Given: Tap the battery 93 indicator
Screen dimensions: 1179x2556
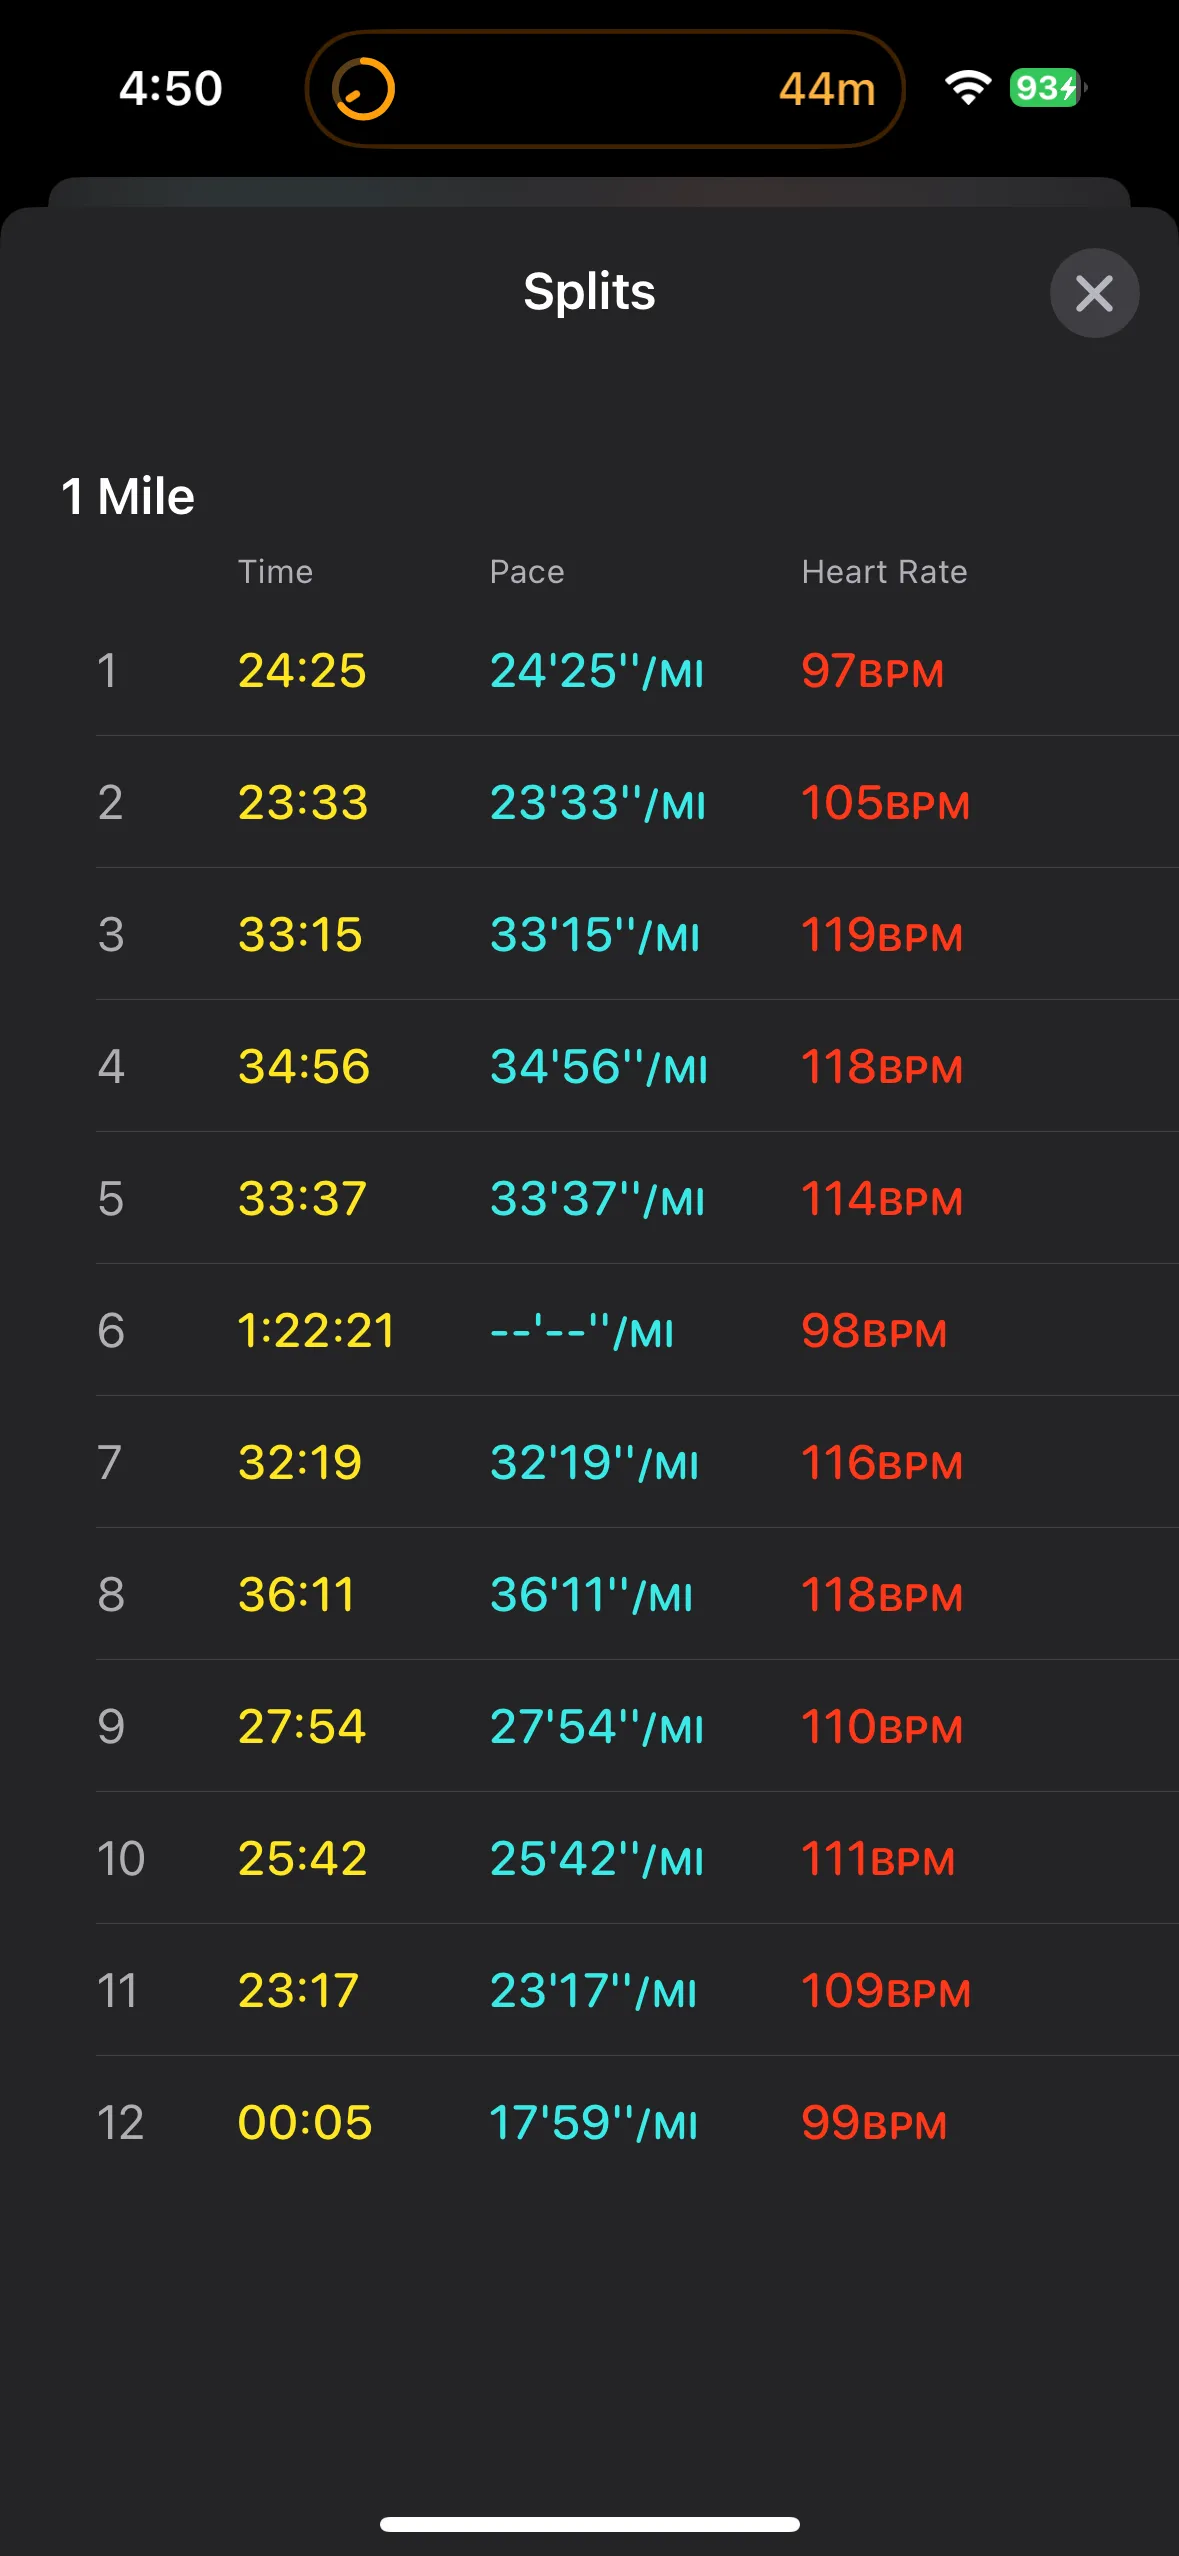Looking at the screenshot, I should click(x=1046, y=88).
